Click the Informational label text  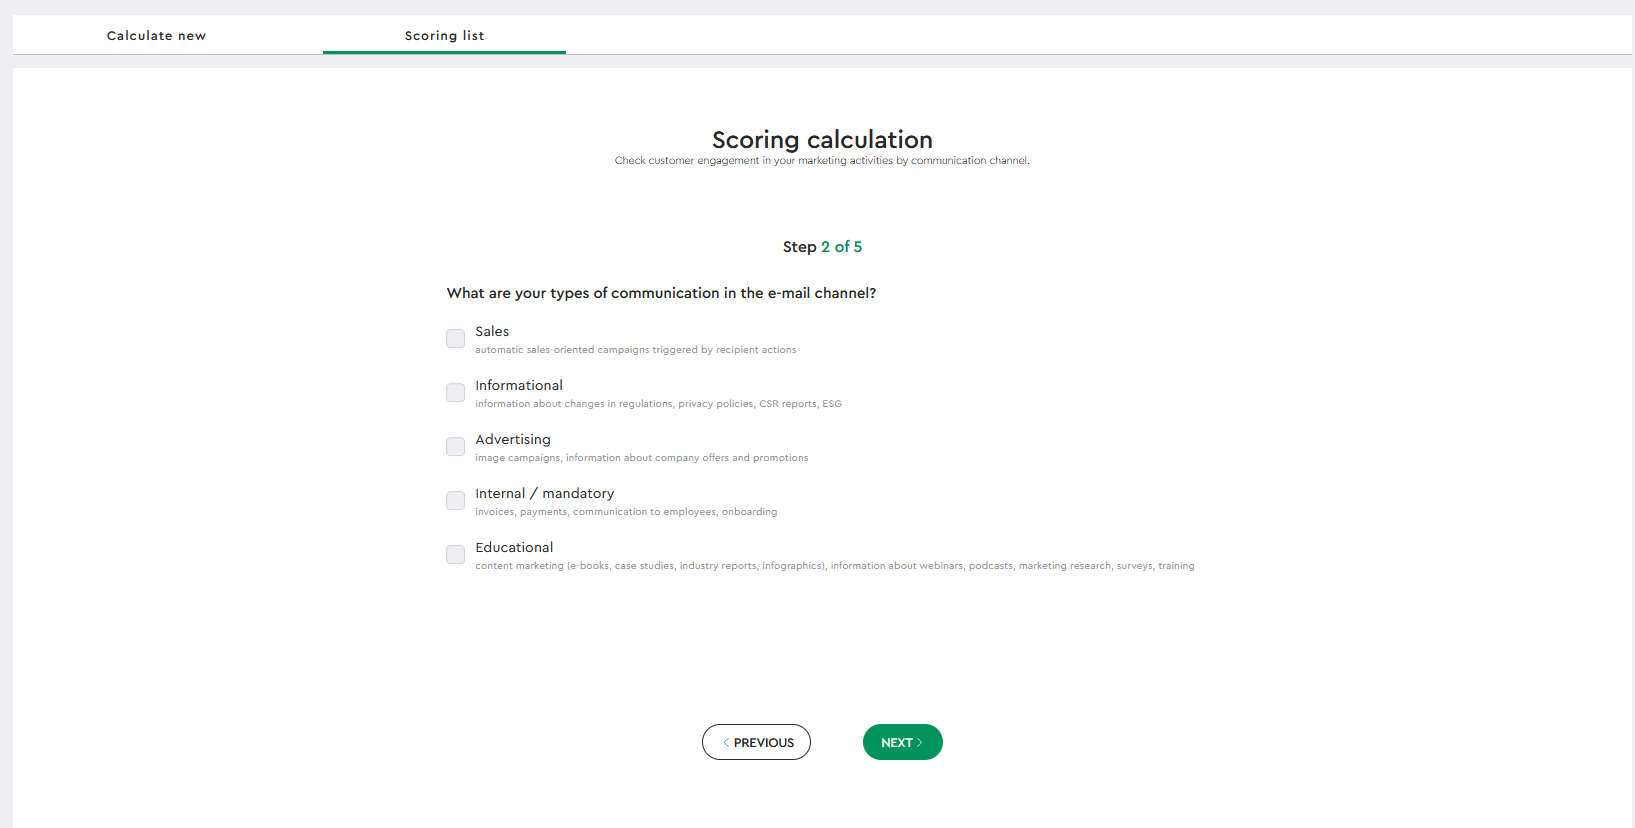(x=519, y=385)
